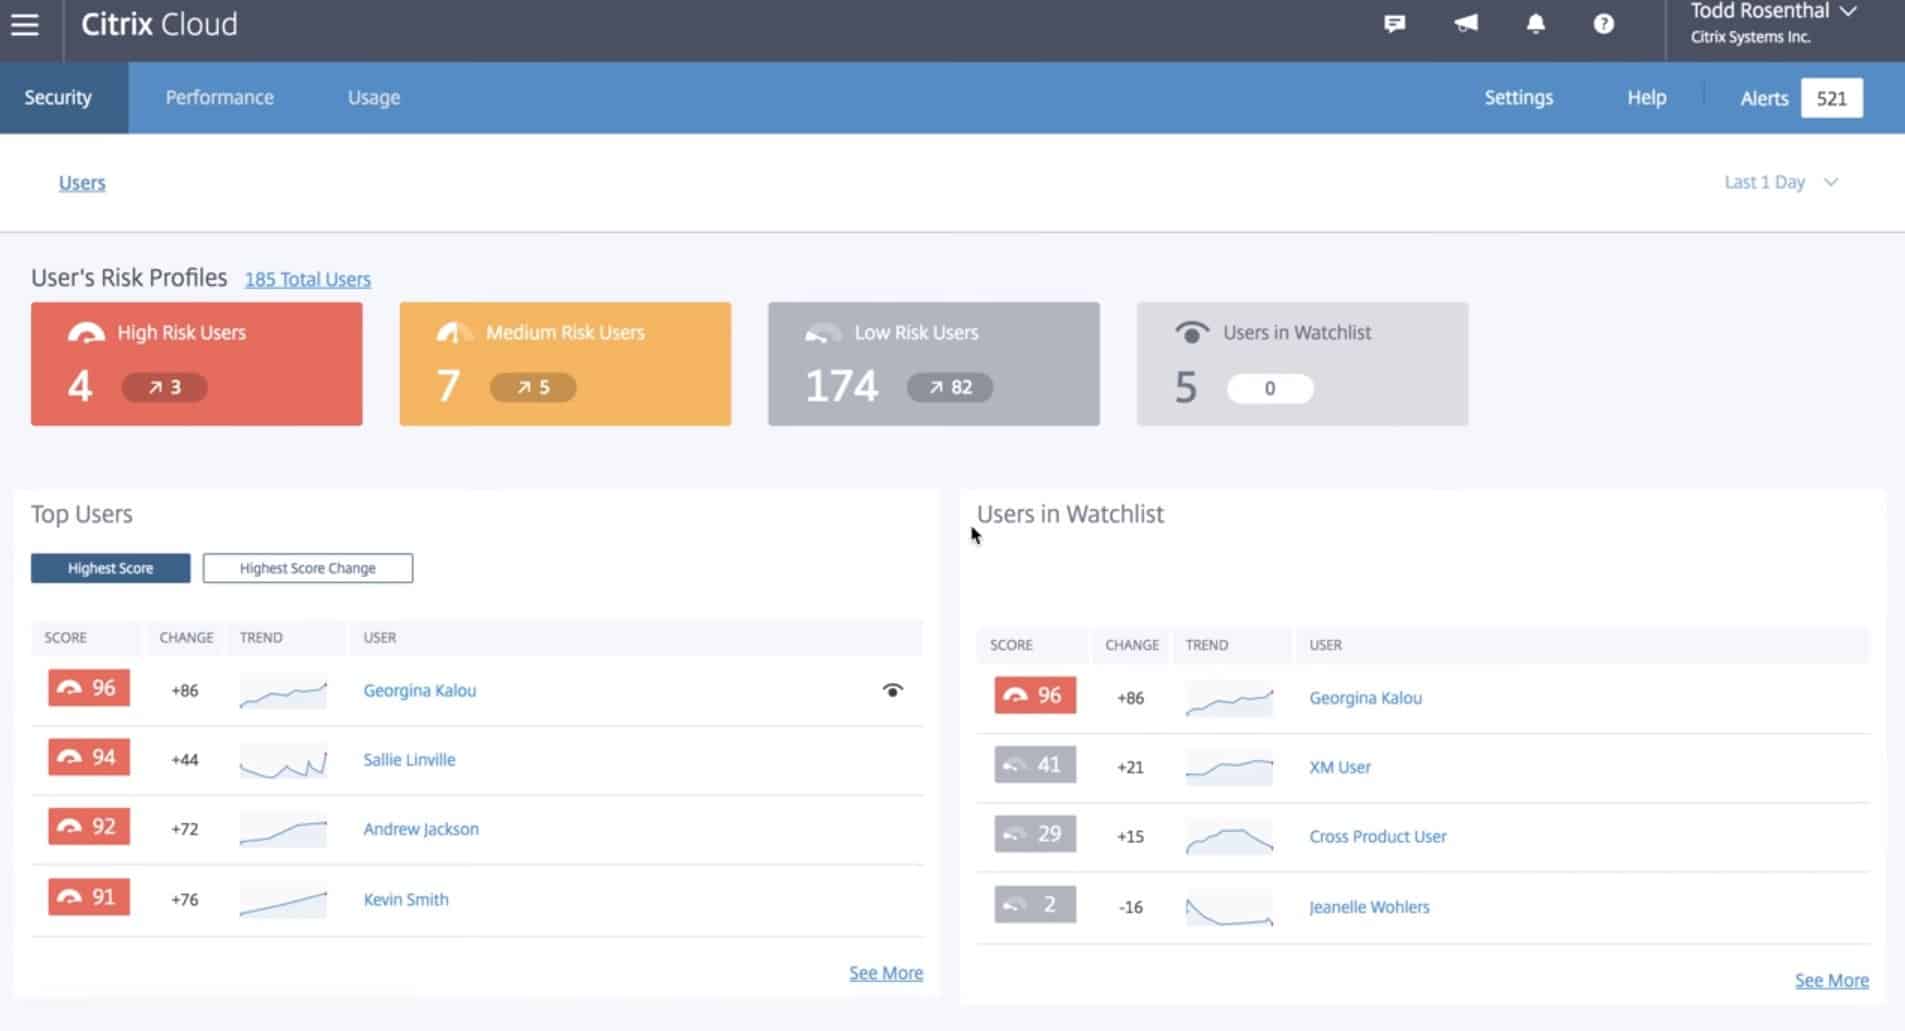Open Sallie Linville's user profile
Image resolution: width=1905 pixels, height=1031 pixels.
pos(409,760)
